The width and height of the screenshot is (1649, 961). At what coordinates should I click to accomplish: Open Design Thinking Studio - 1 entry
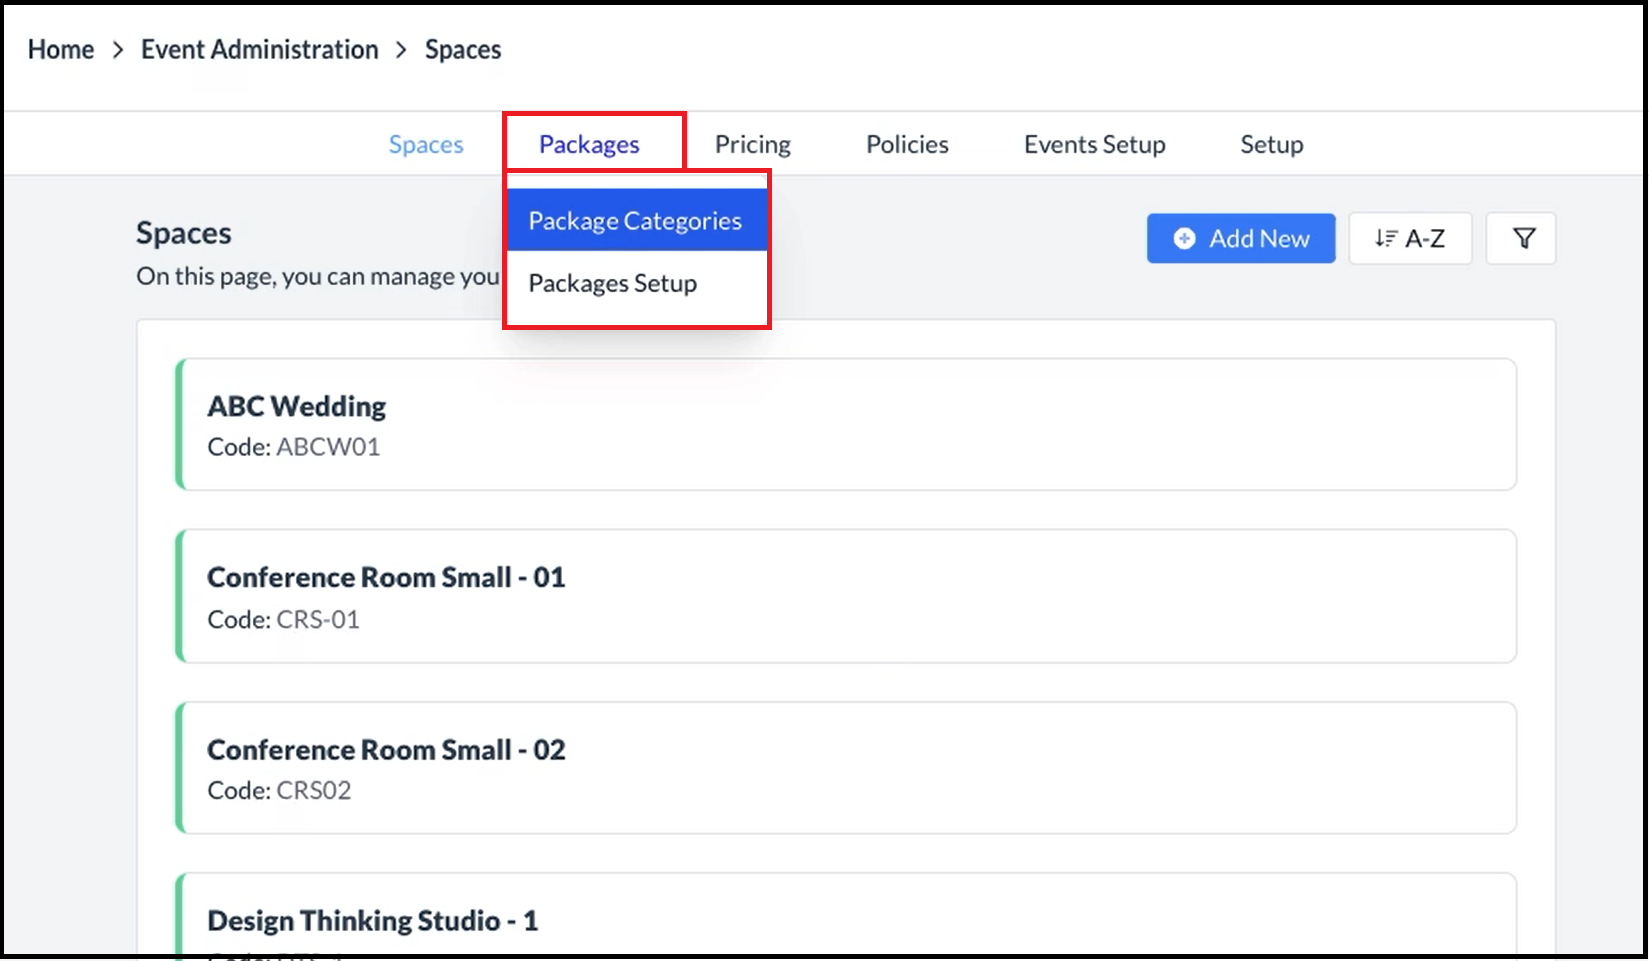(x=845, y=918)
